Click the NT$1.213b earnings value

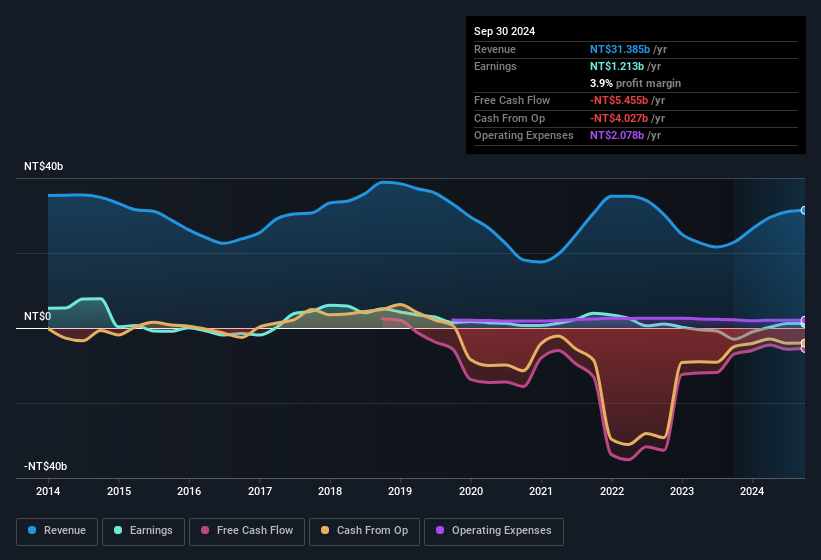(617, 66)
